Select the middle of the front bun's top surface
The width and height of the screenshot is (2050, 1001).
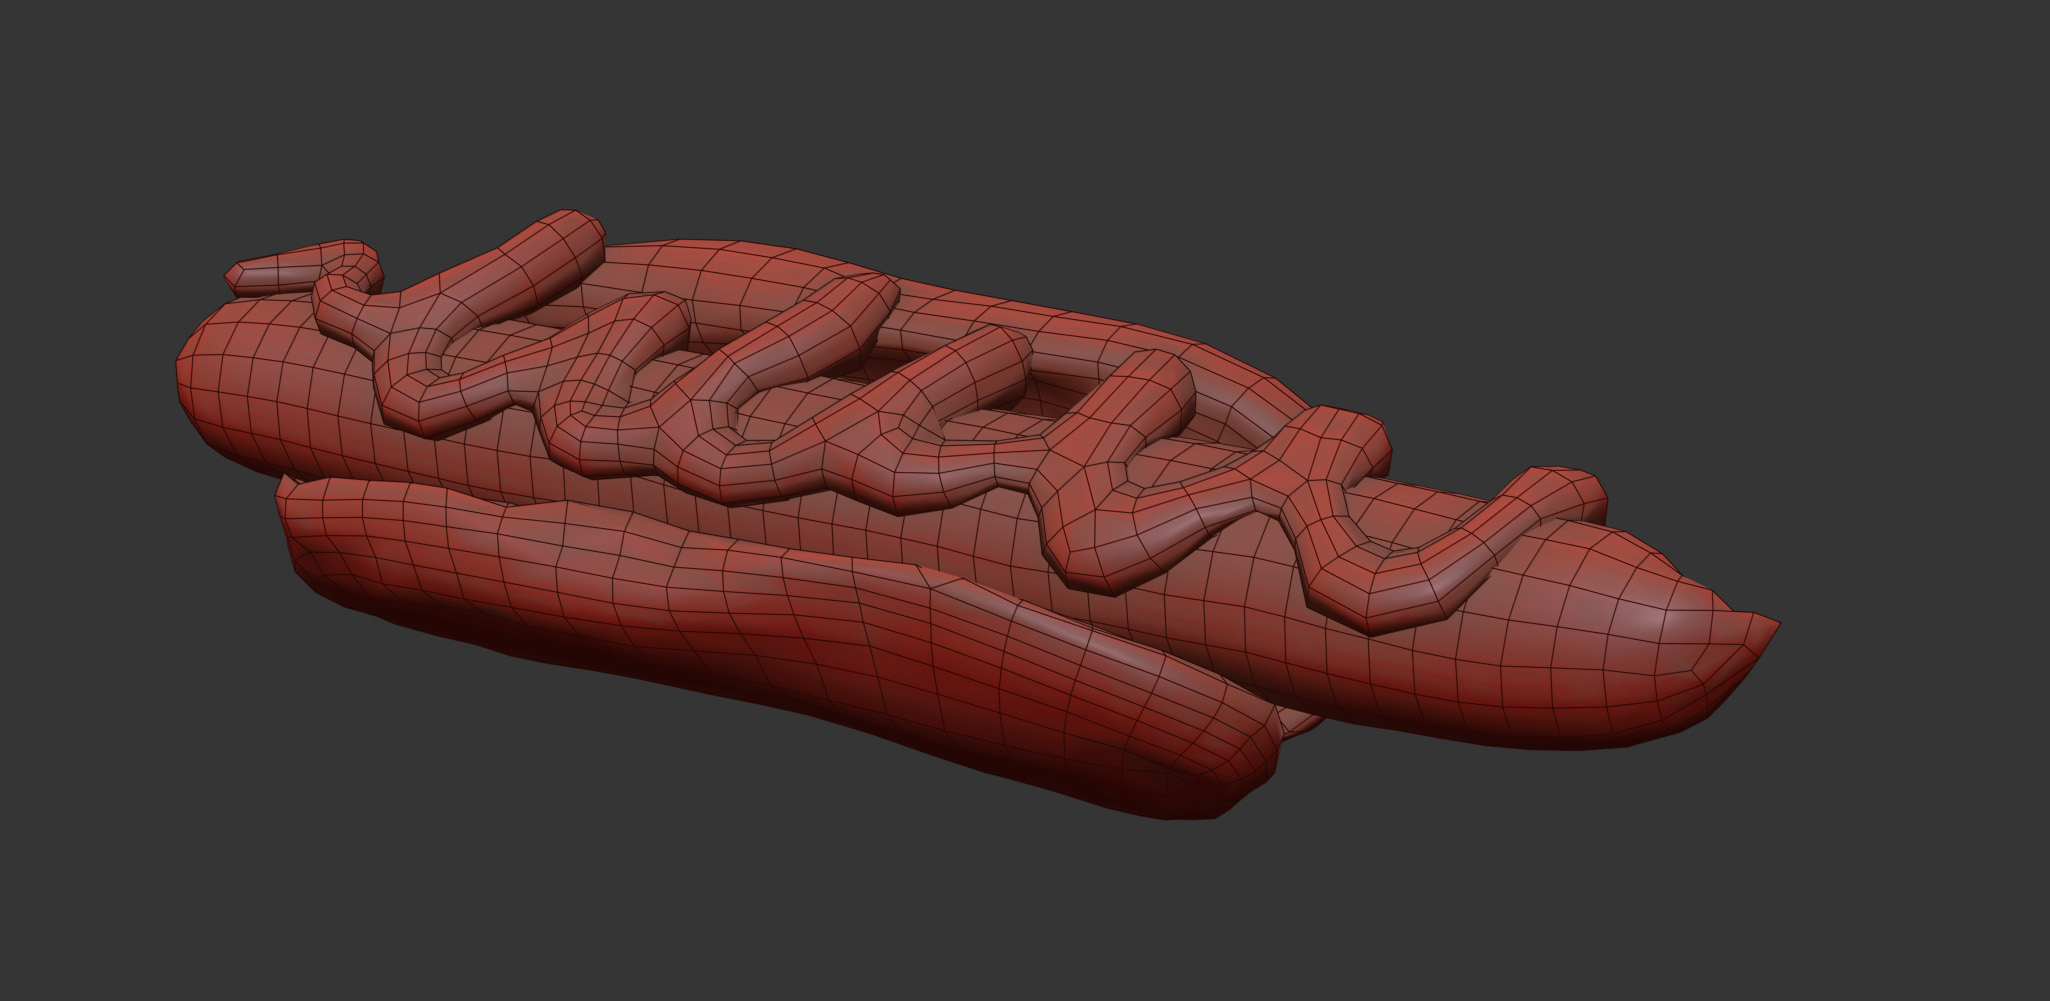point(750,560)
